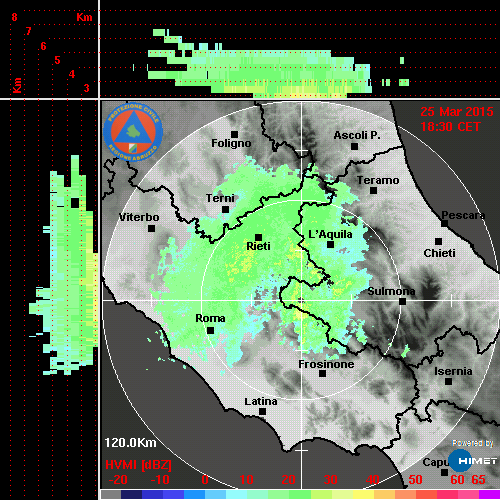This screenshot has width=500, height=500.
Task: Click the '3' height axis label
Action: pos(86,88)
